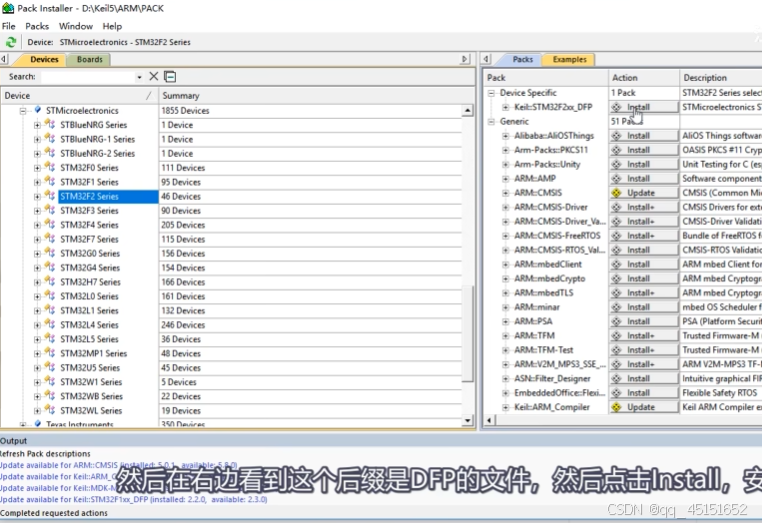Screen dimensions: 762x523
Task: Click the refresh packs toolbar icon
Action: [10, 42]
